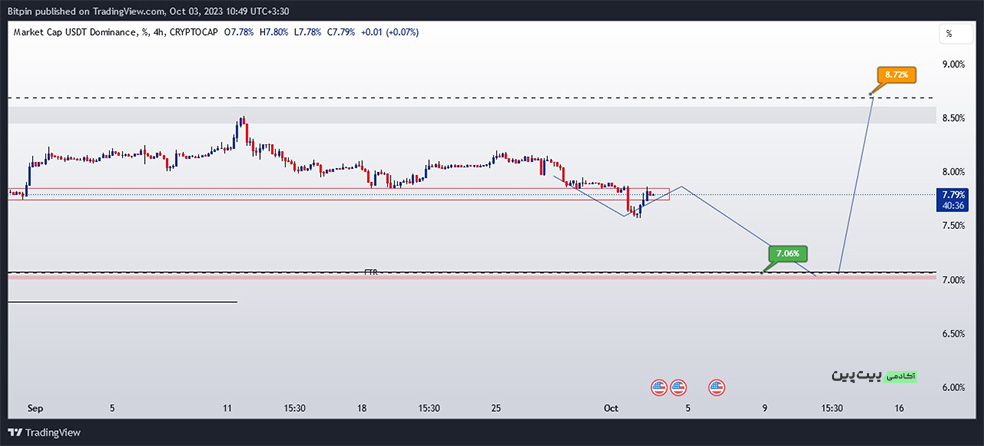Click the 9 date label on time axis

point(765,408)
